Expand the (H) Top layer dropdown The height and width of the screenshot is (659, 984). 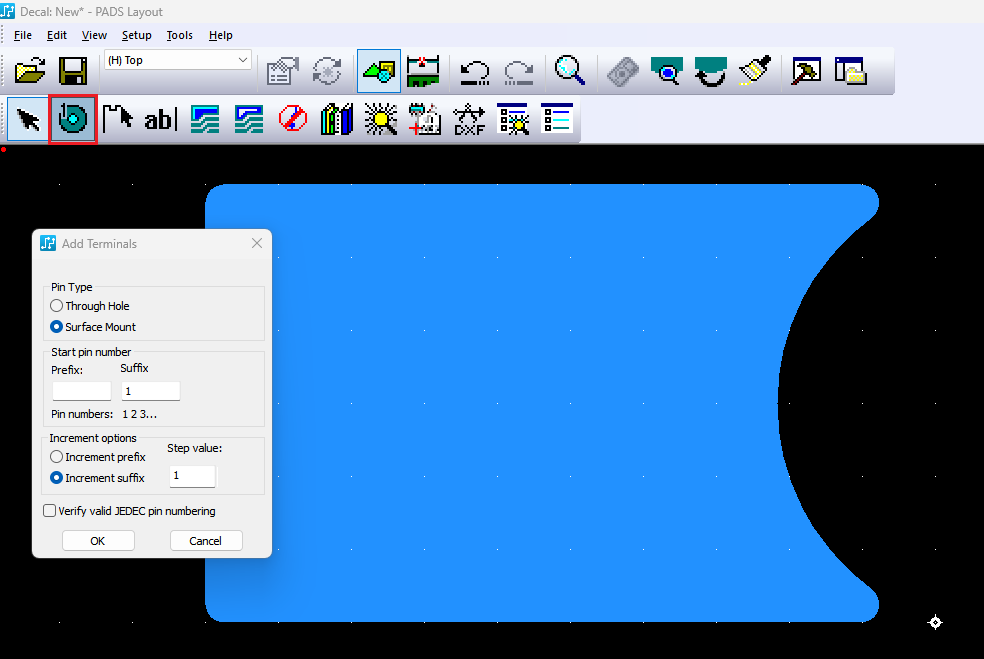pos(243,61)
